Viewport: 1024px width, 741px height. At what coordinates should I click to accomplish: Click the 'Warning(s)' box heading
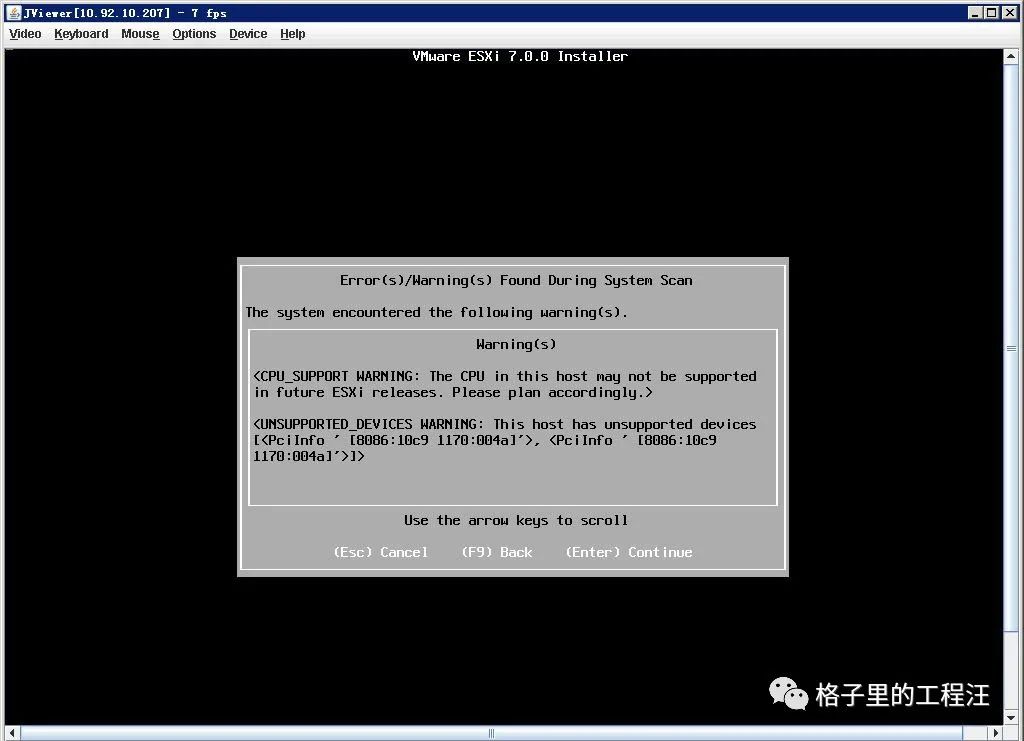point(516,344)
